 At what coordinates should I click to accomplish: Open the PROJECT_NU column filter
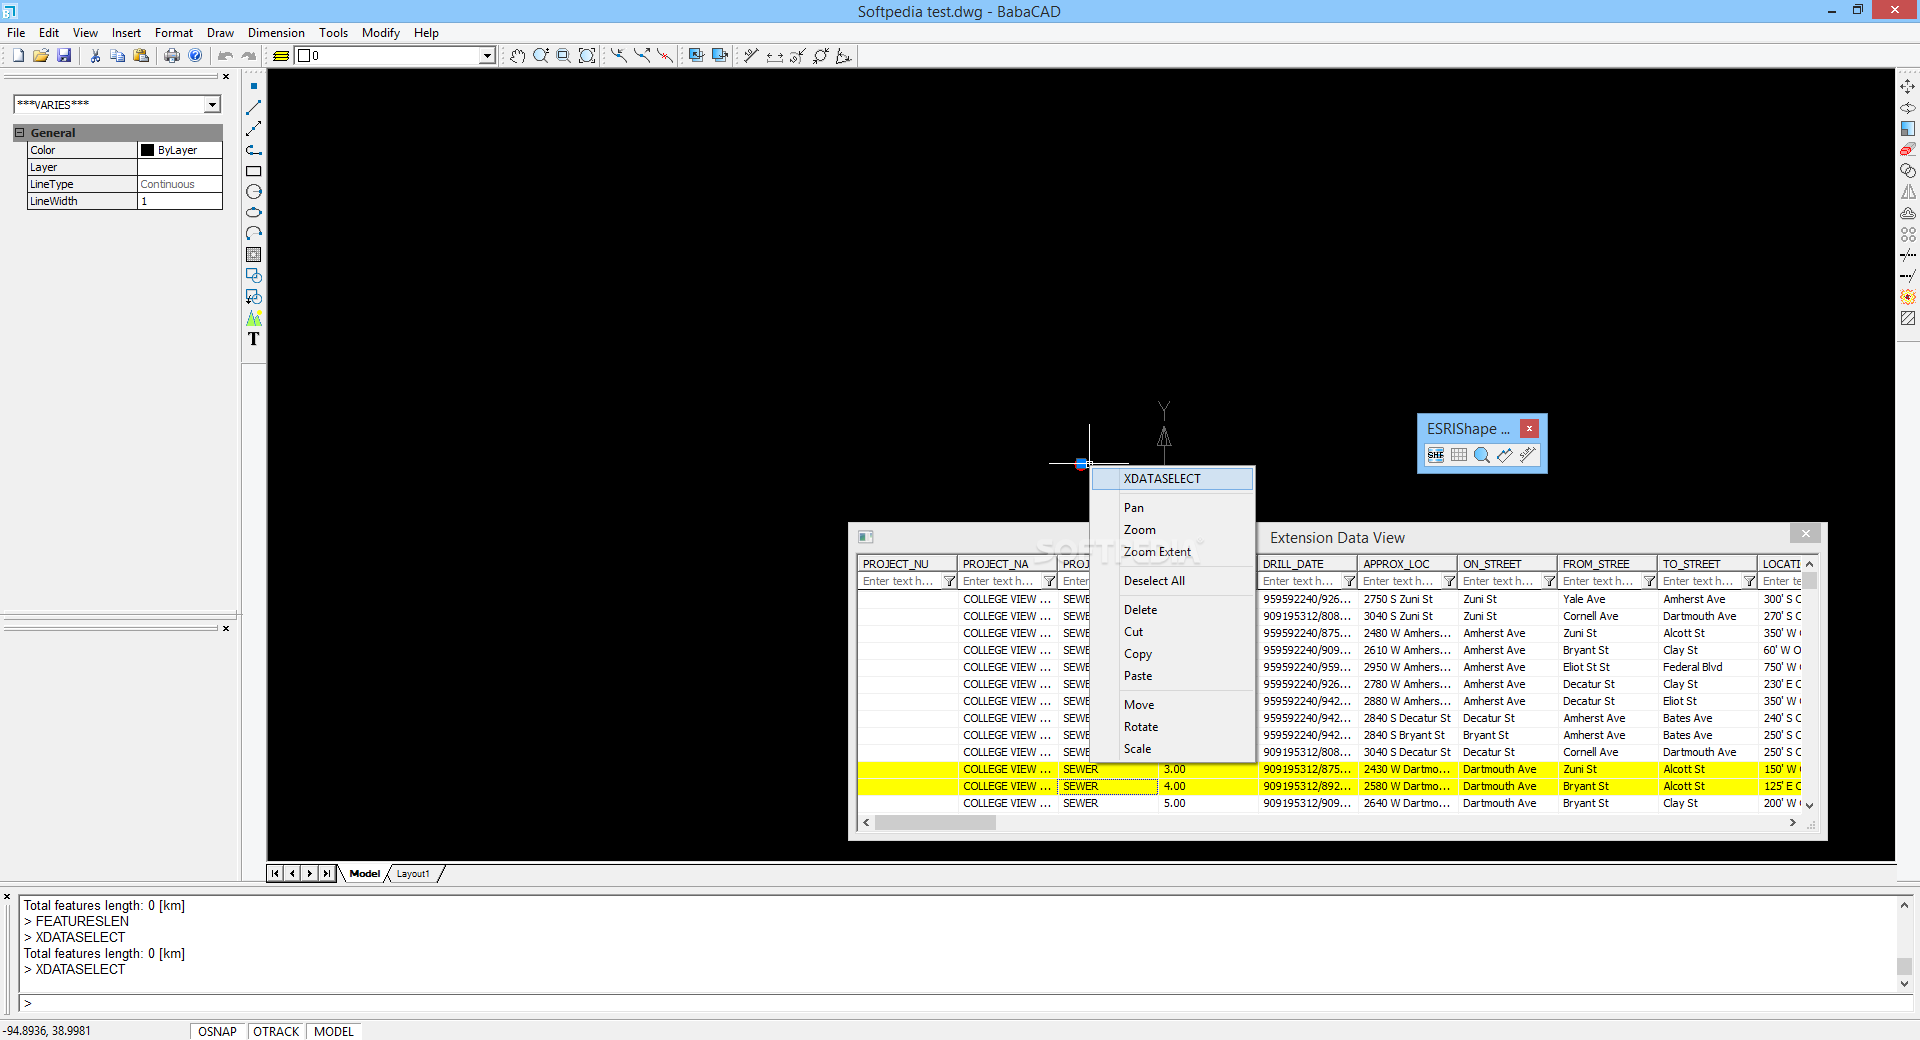pos(949,581)
